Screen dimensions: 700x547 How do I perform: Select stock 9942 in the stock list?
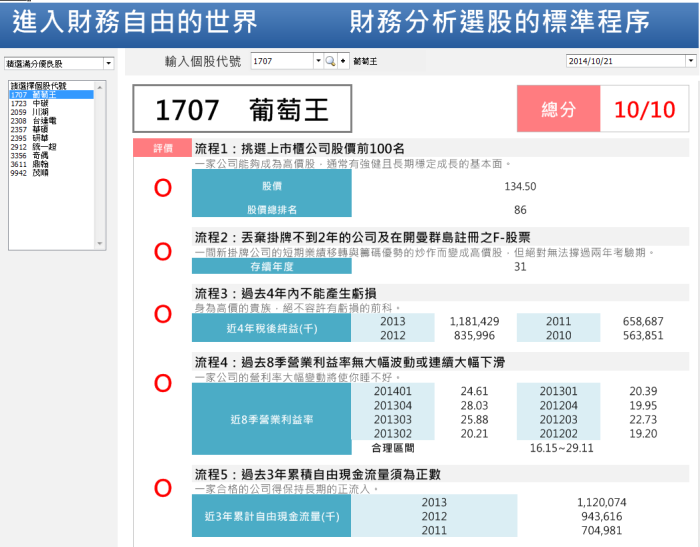pyautogui.click(x=51, y=173)
